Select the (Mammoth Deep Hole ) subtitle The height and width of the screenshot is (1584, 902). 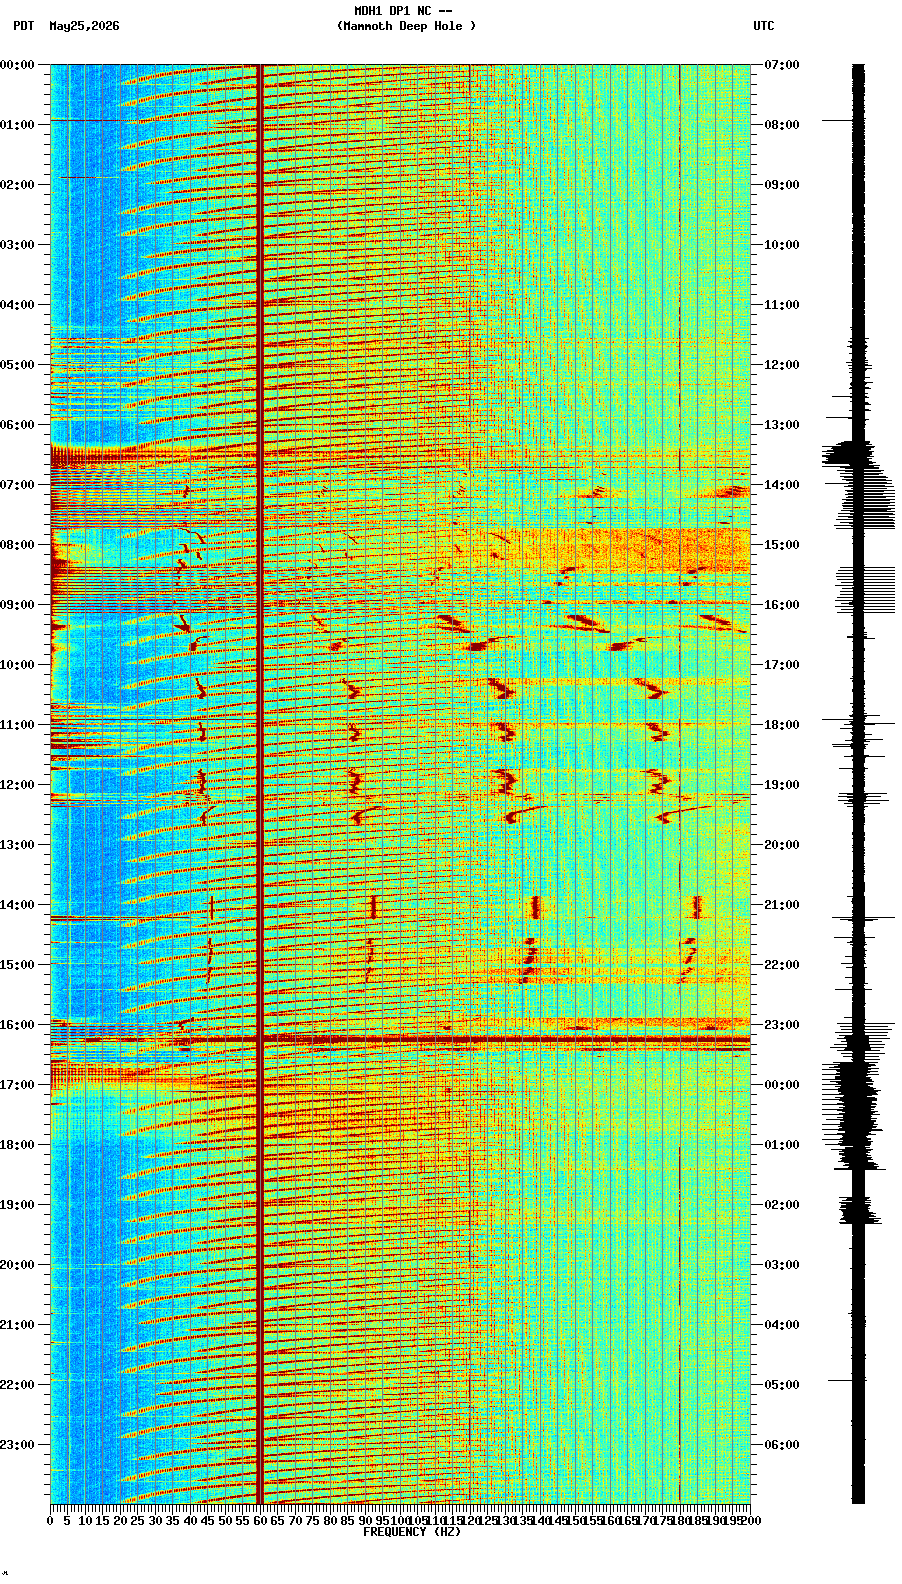point(407,26)
